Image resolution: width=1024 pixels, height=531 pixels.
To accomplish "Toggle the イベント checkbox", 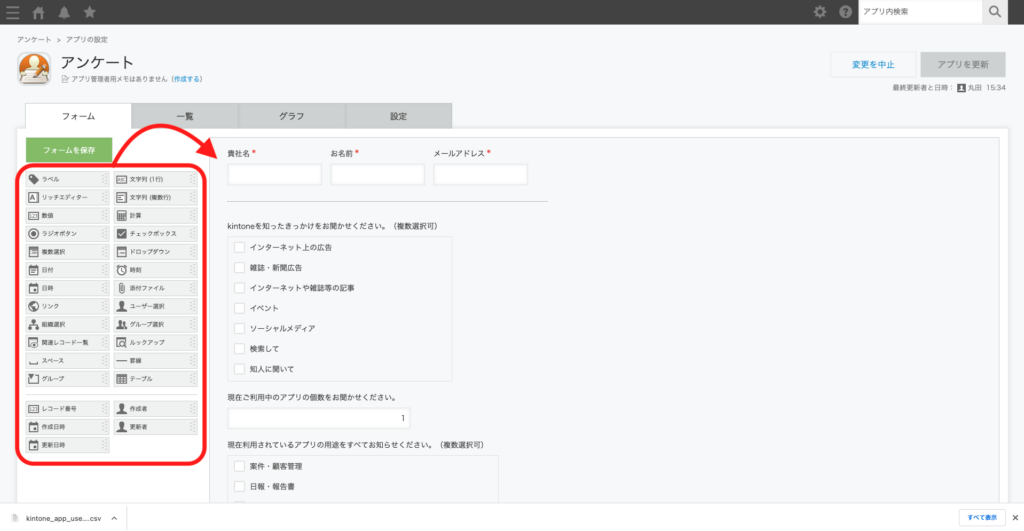I will pos(239,308).
